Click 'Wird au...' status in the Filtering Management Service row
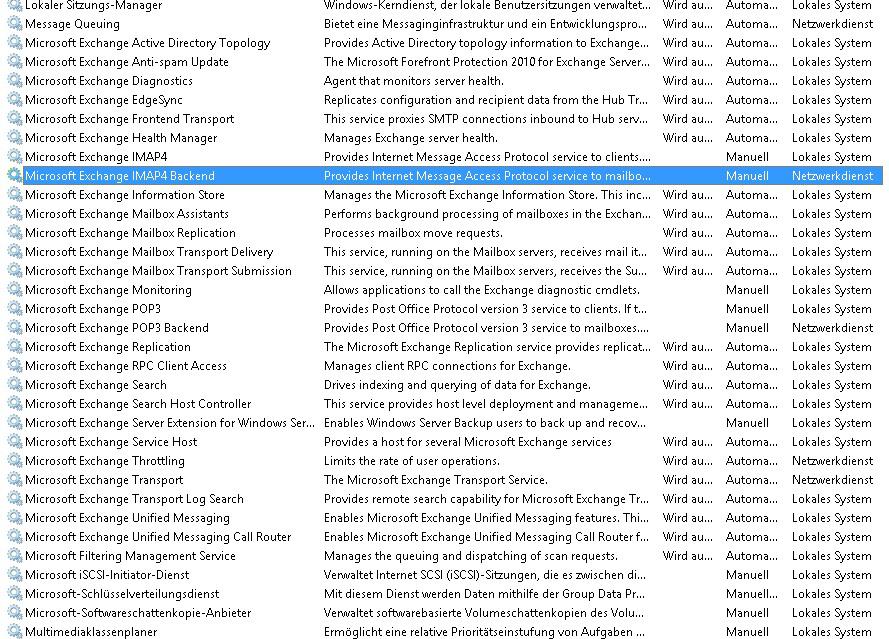Screen dimensions: 889x639 (x=688, y=556)
